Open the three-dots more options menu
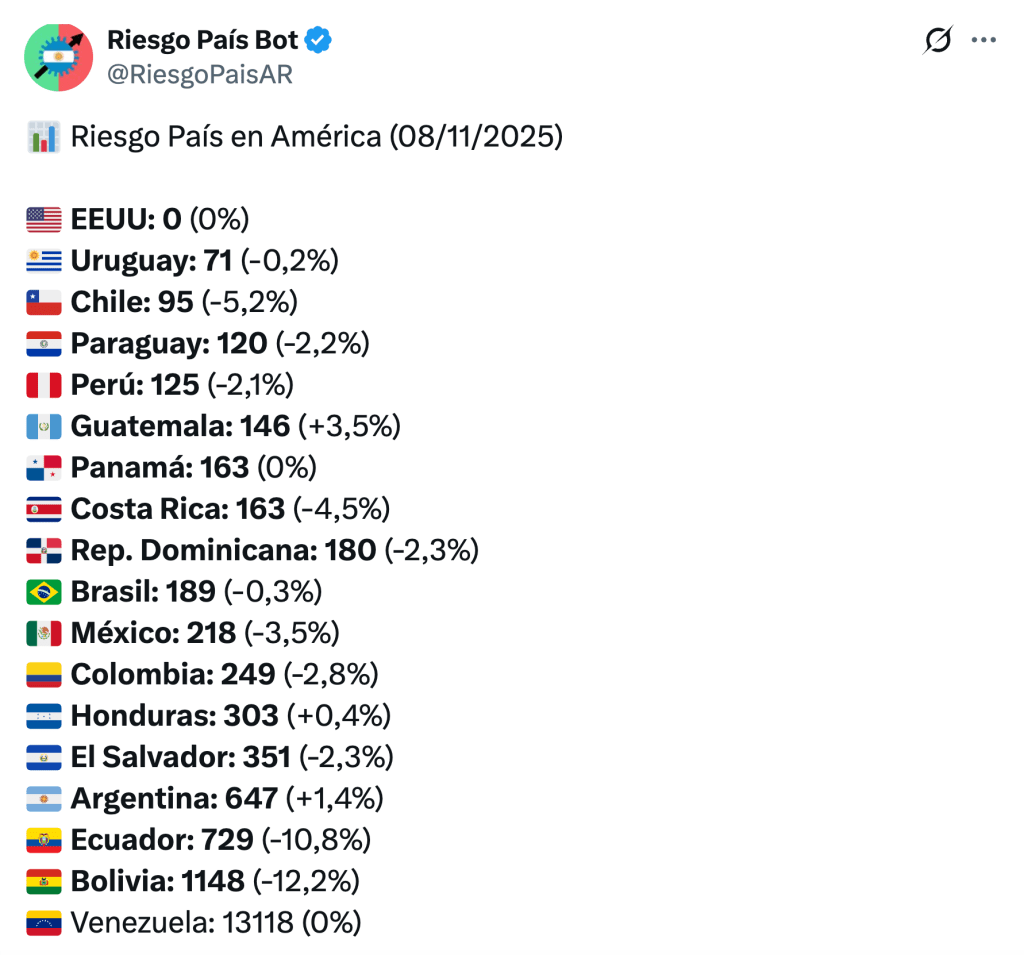Screen dimensions: 1024x955 tap(984, 41)
